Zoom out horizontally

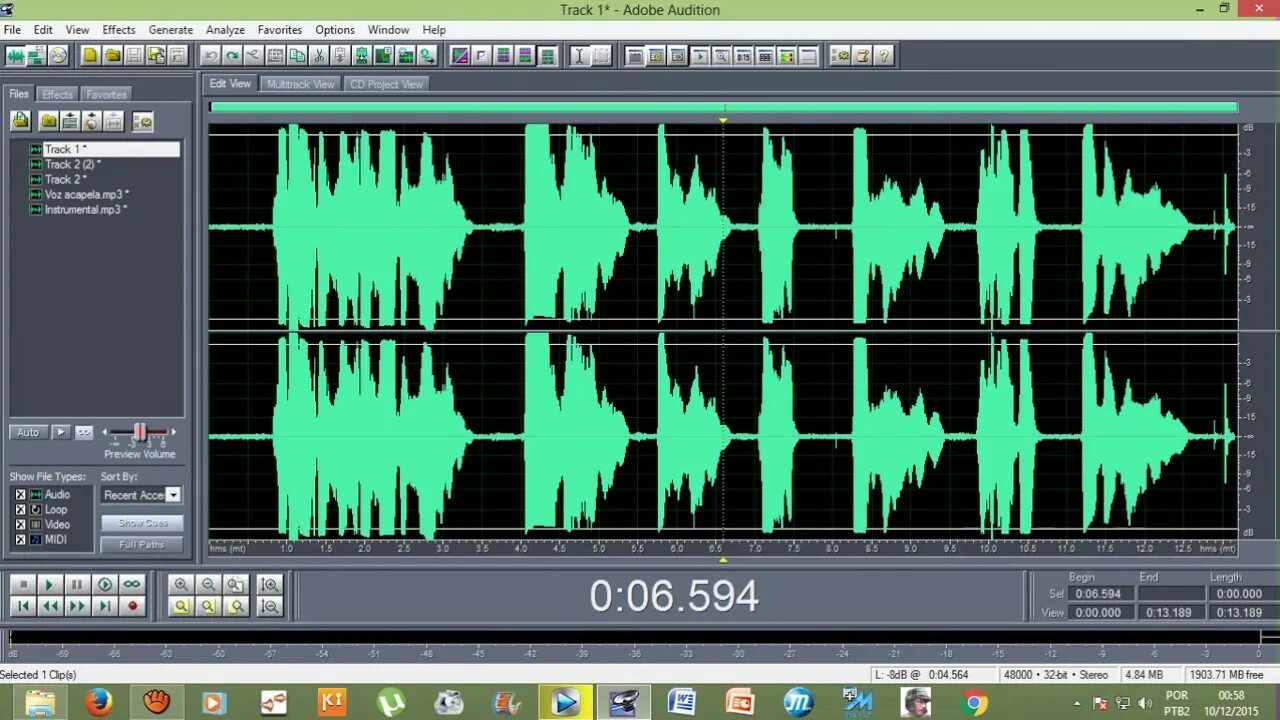(x=209, y=585)
